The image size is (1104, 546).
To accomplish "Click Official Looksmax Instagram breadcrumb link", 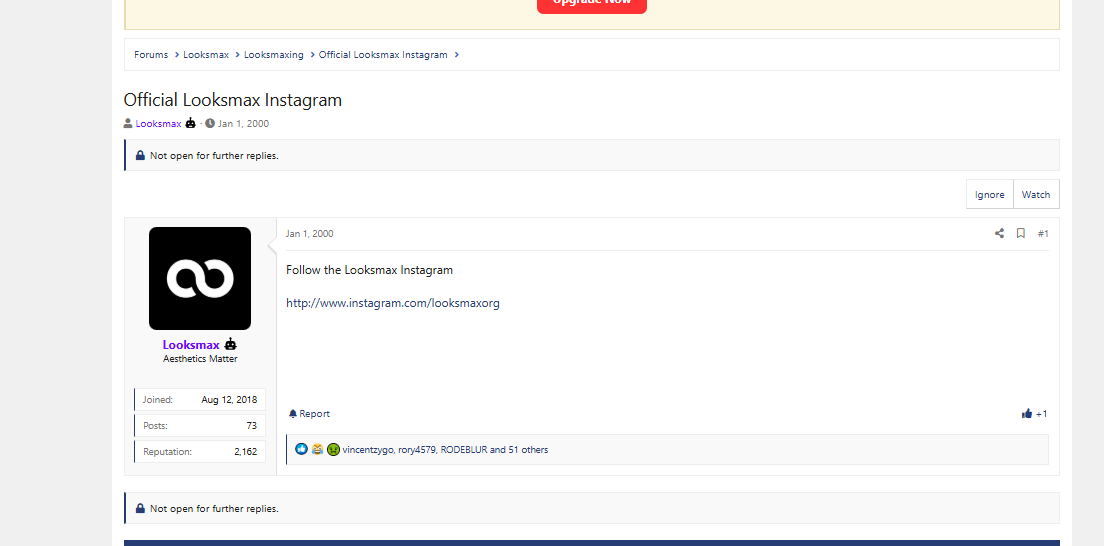I will pyautogui.click(x=383, y=54).
